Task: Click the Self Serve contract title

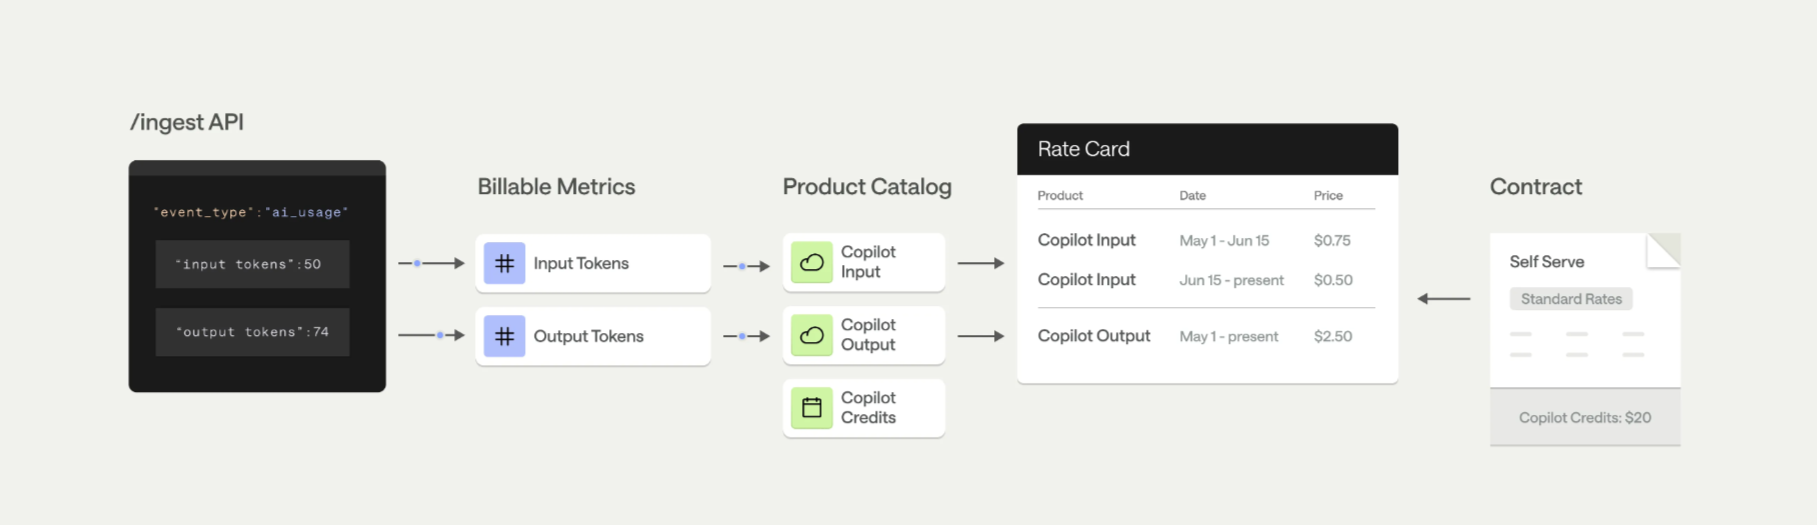Action: (x=1547, y=262)
